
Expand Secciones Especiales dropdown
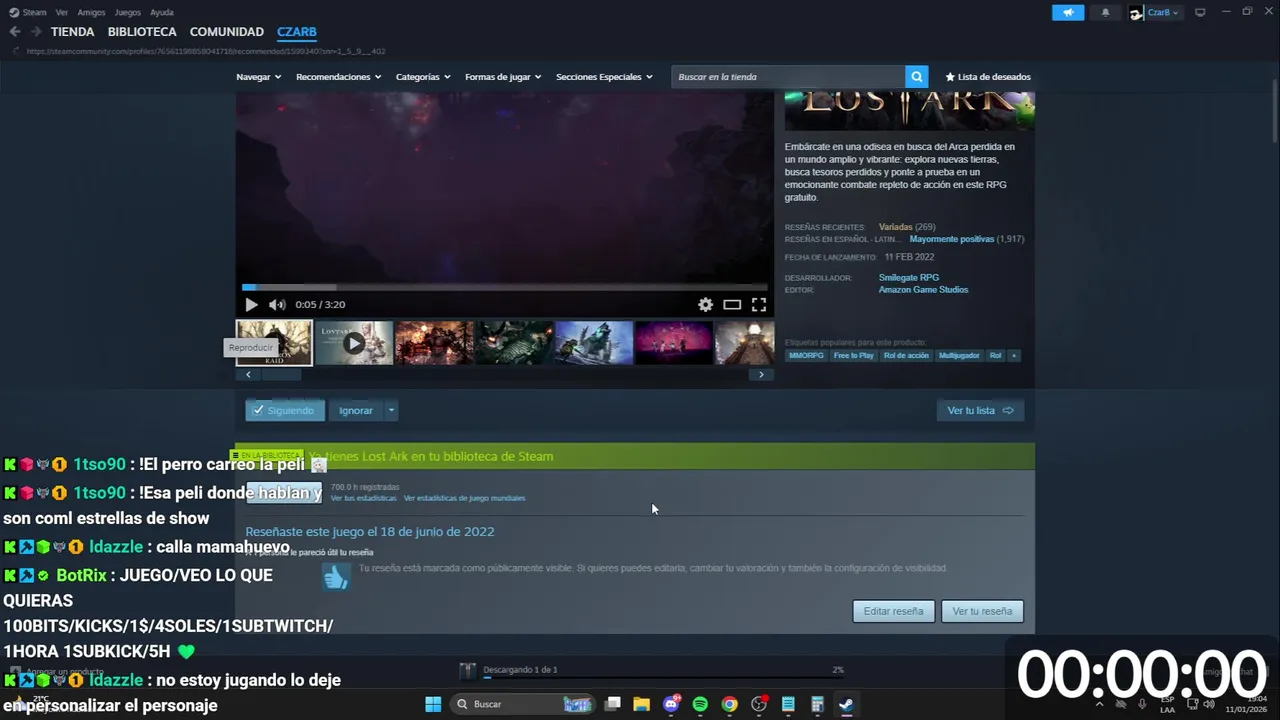[604, 77]
